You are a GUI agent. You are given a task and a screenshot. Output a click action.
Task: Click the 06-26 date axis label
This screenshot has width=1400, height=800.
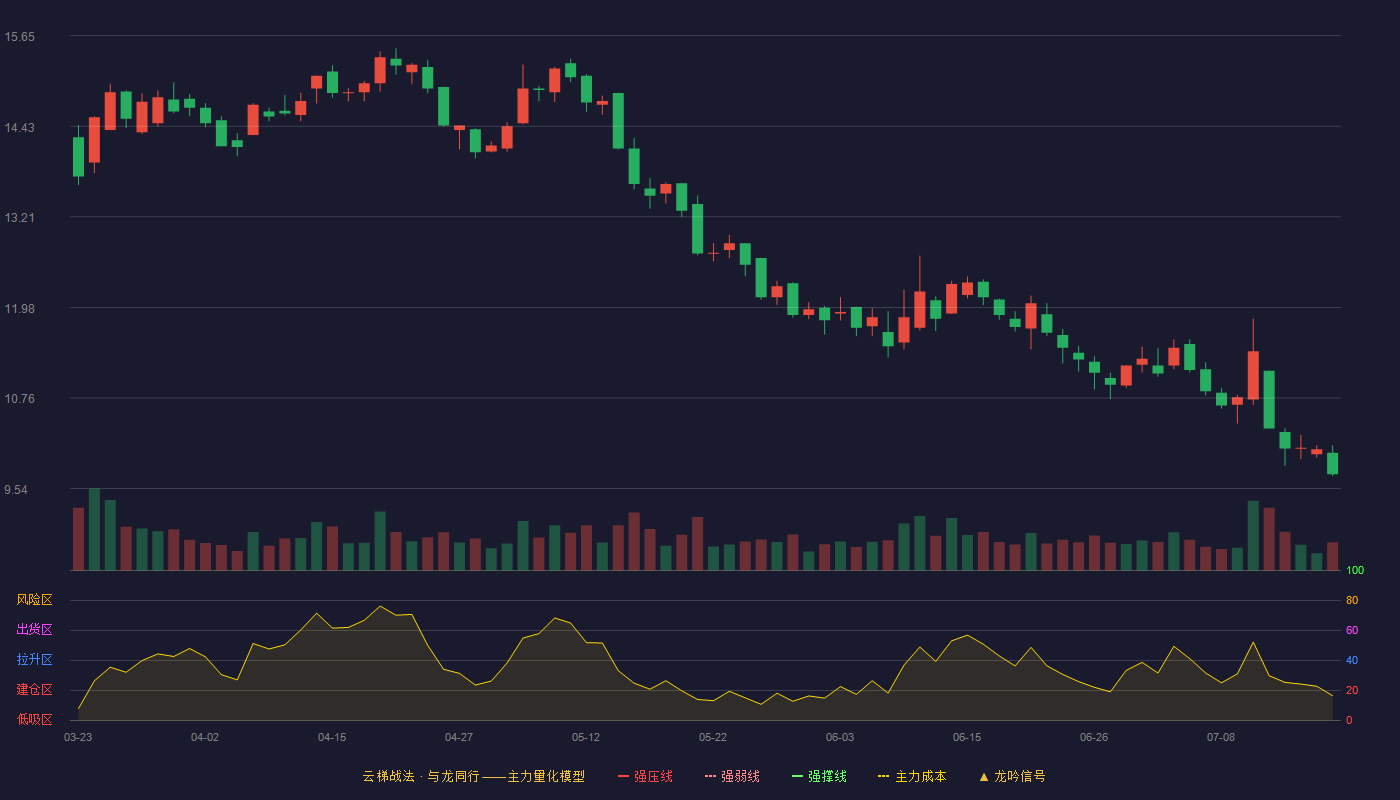tap(1094, 737)
